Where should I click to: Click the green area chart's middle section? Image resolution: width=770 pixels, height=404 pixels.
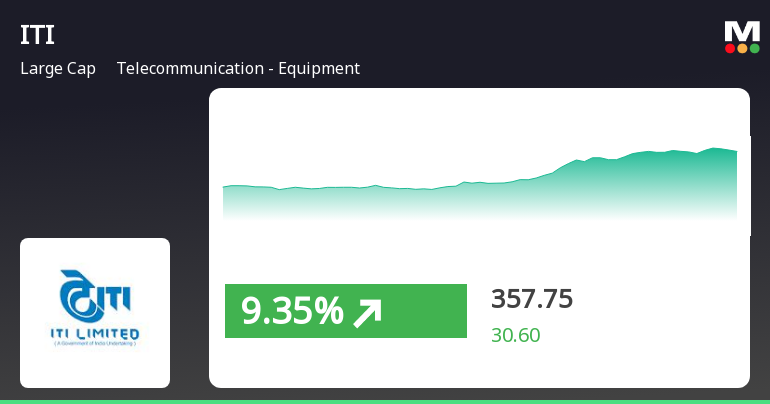[480, 198]
